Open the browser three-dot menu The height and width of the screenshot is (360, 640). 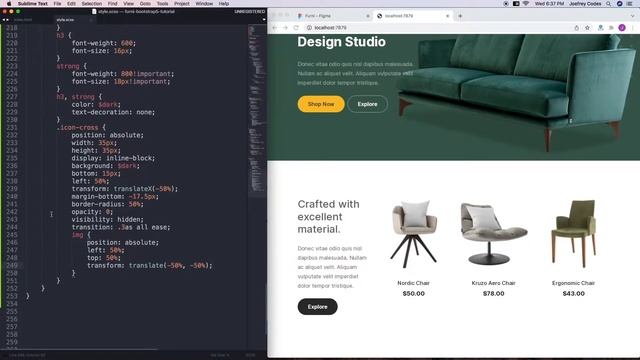pos(633,28)
